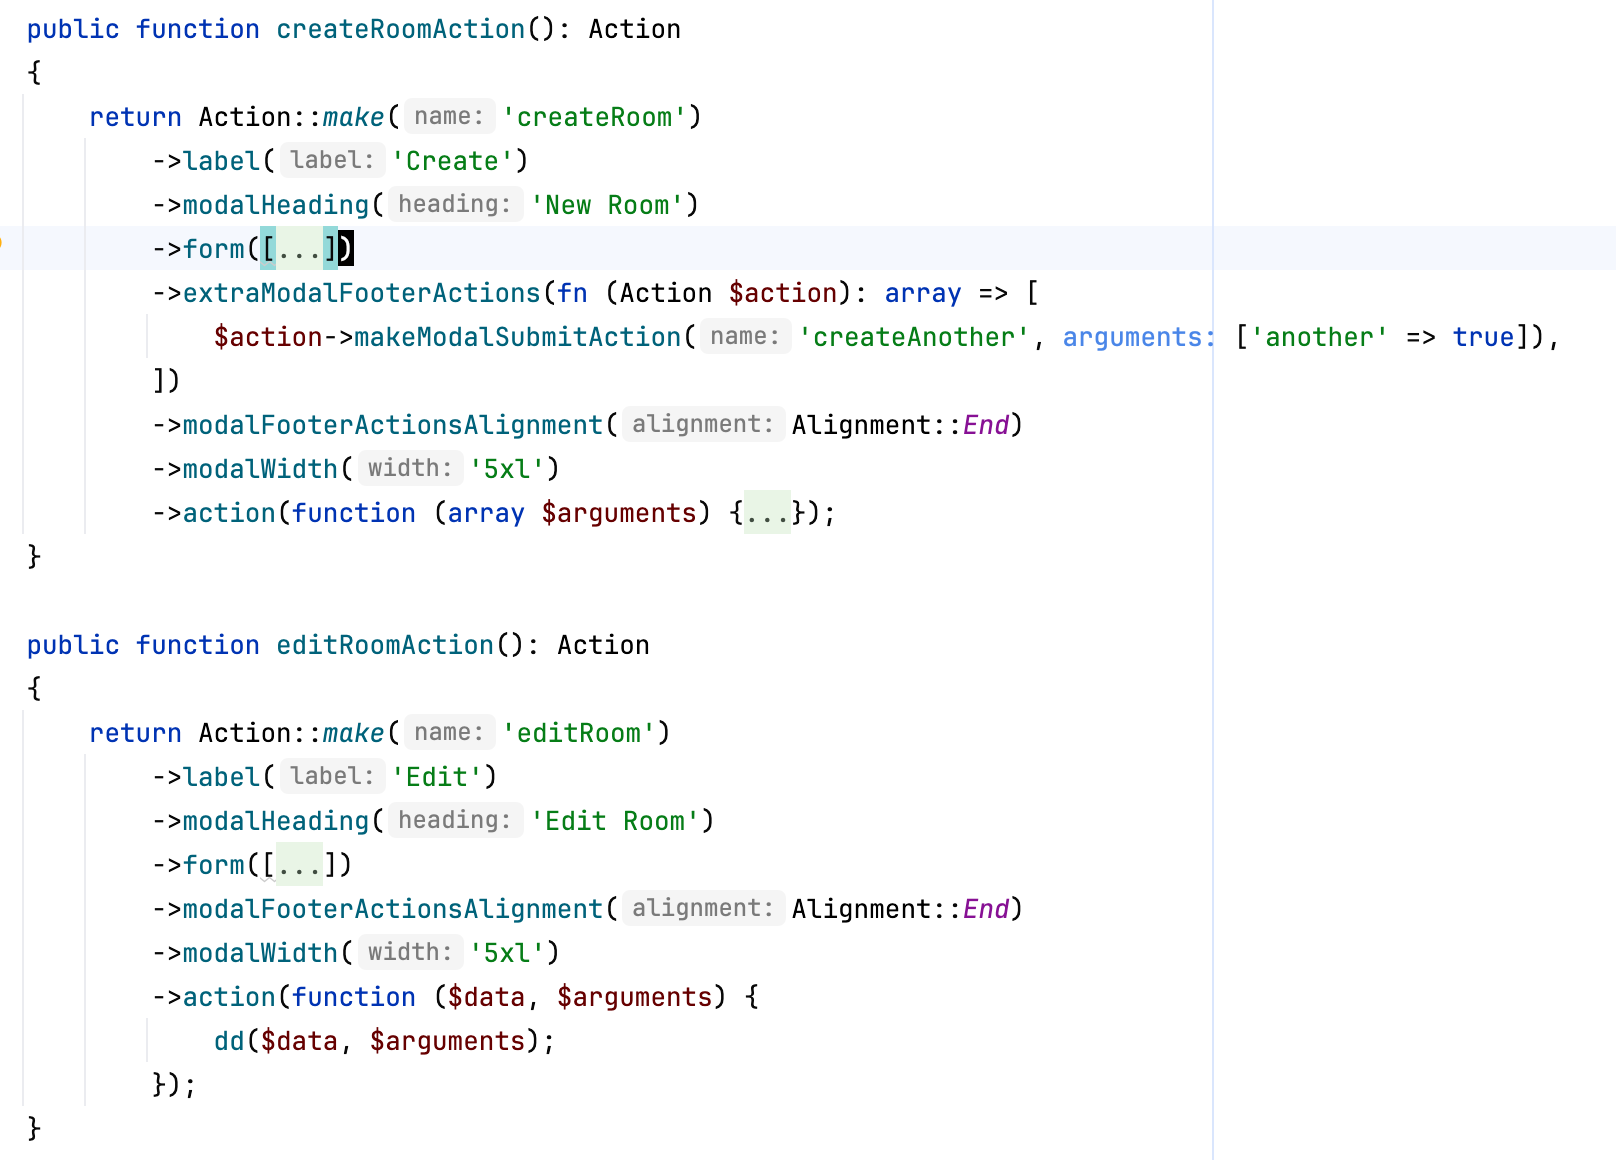Click the '5xl' width string in editRoomAction
The width and height of the screenshot is (1616, 1160).
(x=506, y=953)
